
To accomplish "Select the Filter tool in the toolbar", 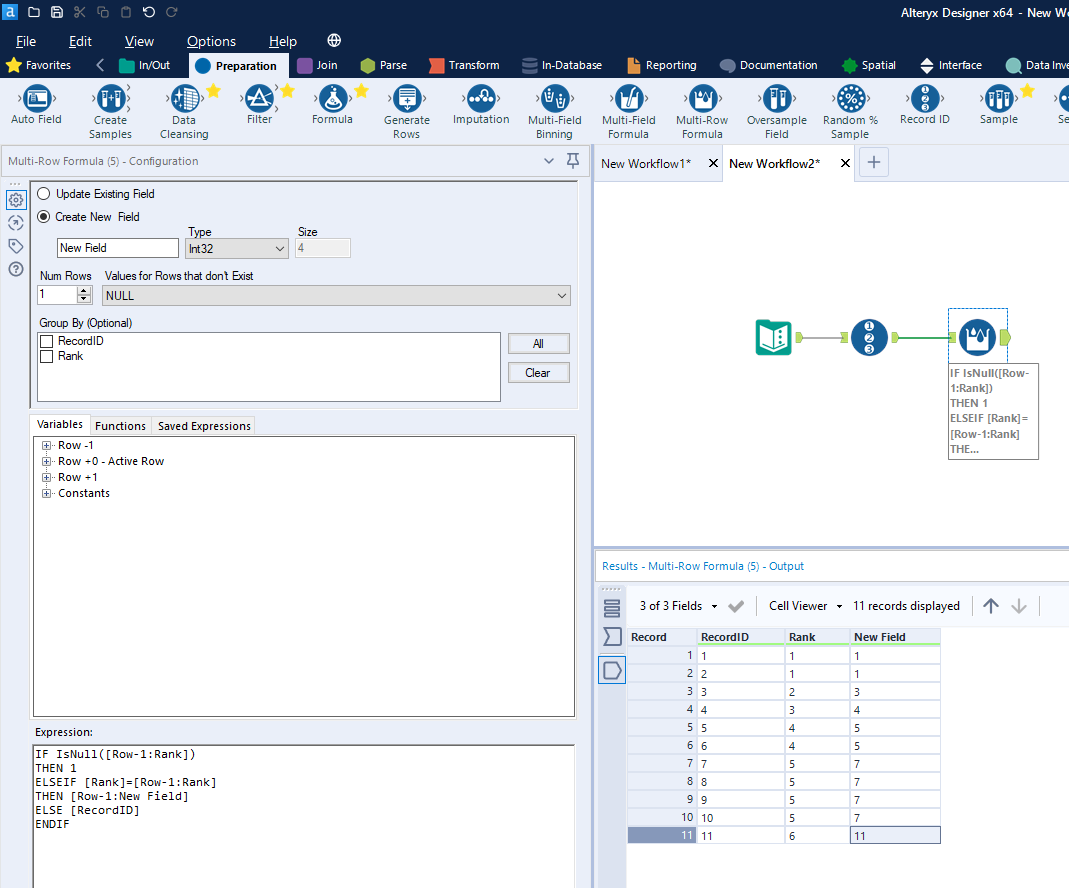I will 259,104.
